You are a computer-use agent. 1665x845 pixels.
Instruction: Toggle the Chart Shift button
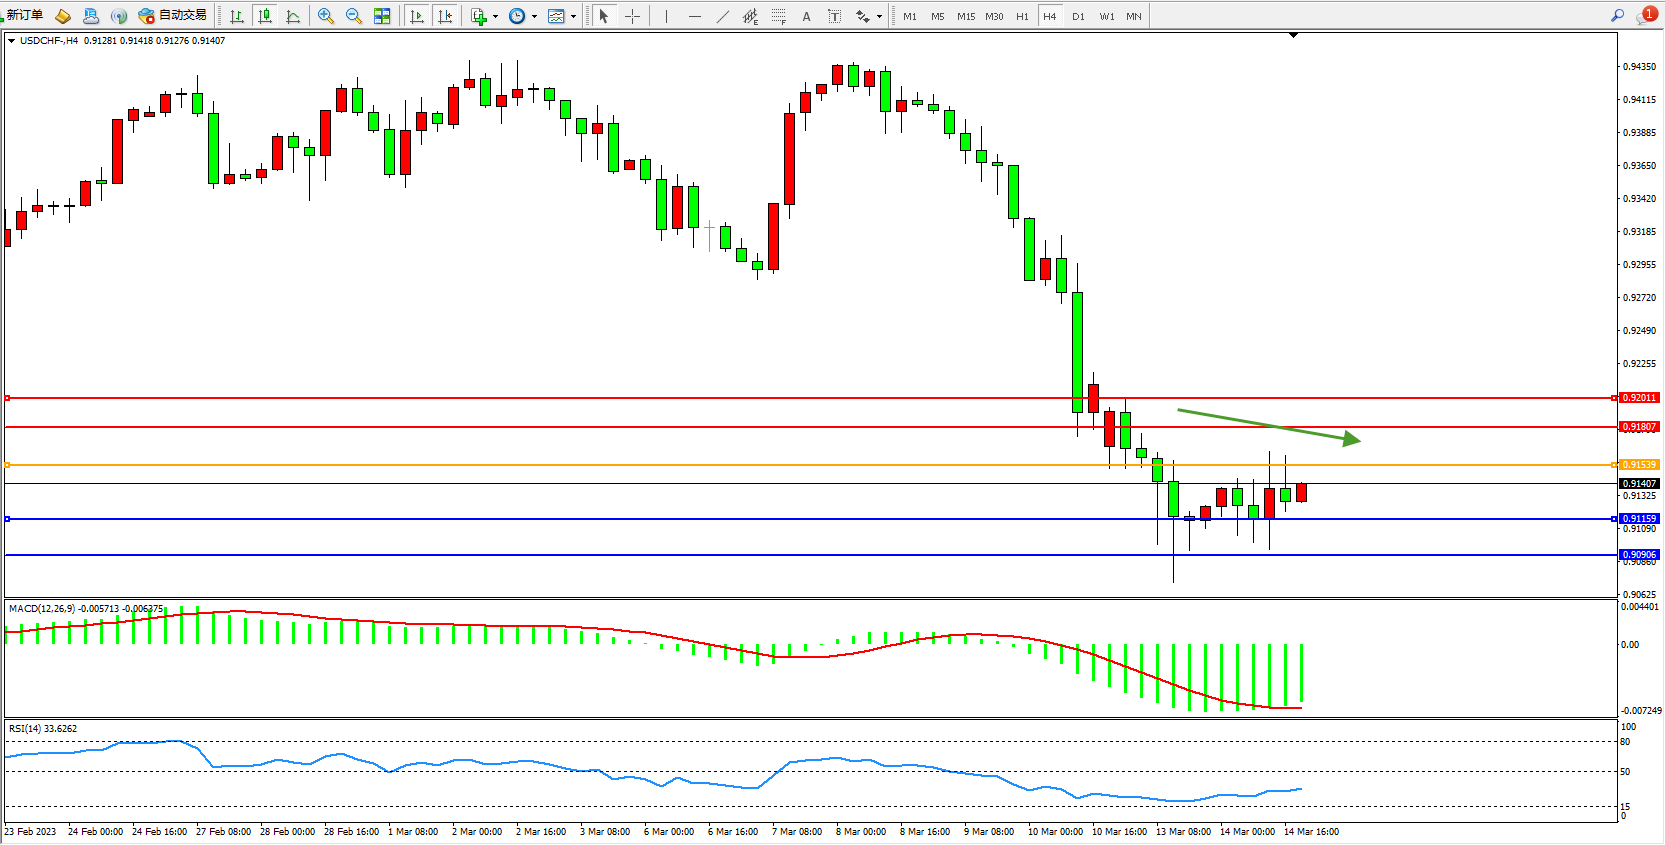(x=445, y=16)
